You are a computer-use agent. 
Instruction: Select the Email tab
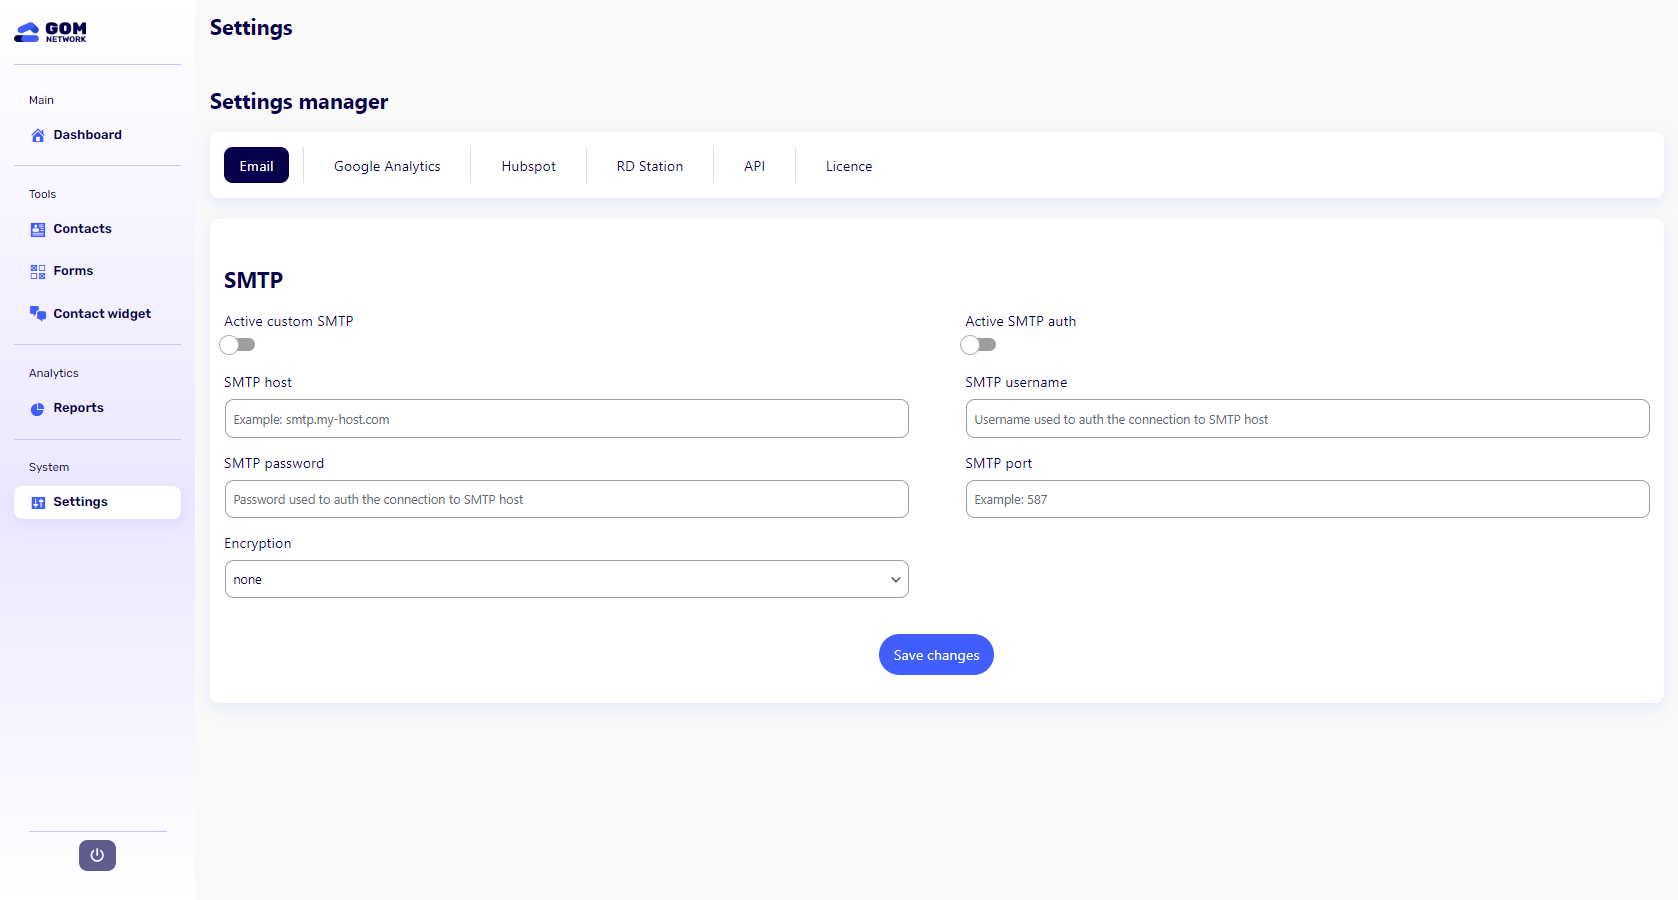coord(256,165)
